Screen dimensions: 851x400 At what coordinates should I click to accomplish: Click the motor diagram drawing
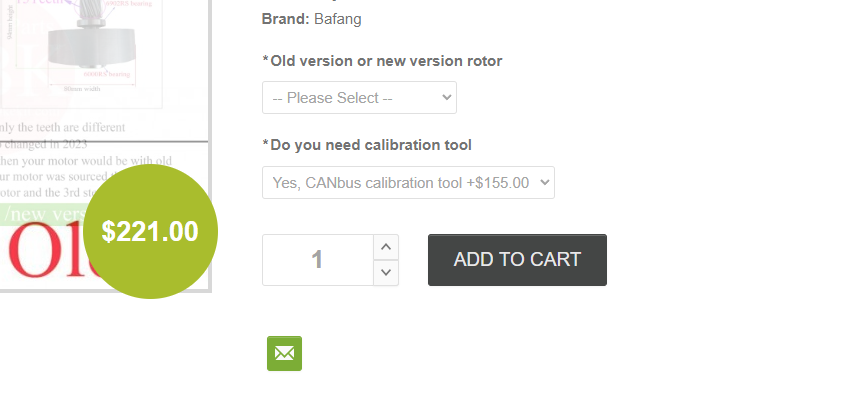(x=80, y=45)
